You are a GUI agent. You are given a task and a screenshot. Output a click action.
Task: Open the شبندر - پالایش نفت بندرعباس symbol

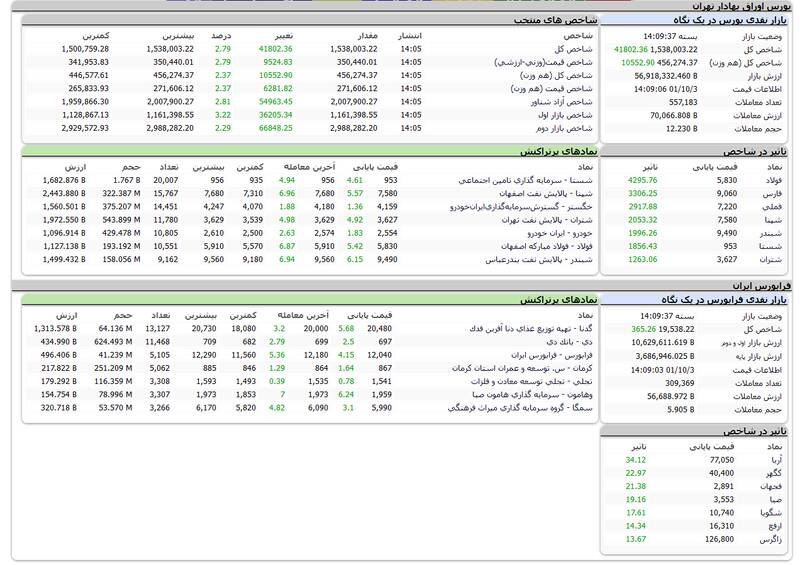coord(539,260)
